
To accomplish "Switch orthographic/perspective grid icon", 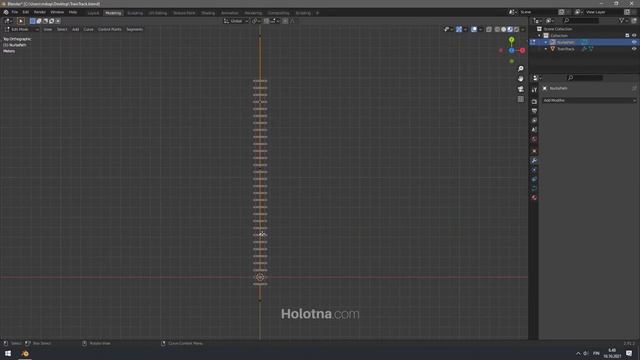I will (520, 99).
